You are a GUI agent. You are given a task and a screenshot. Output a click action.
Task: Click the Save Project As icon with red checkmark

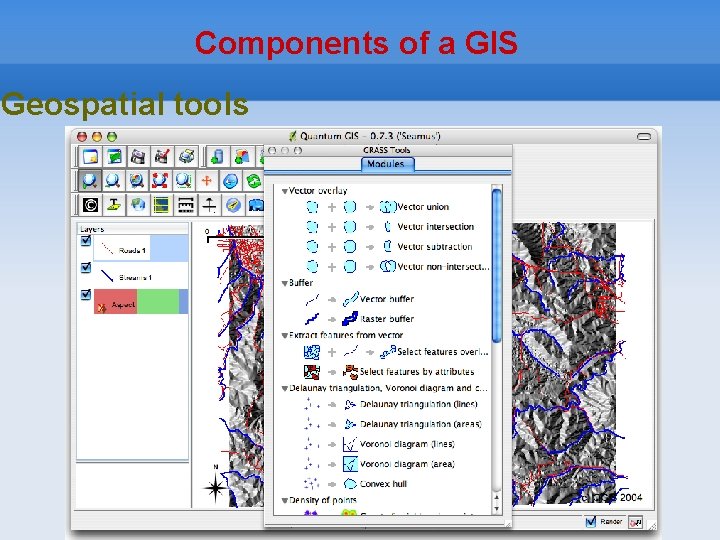(162, 157)
